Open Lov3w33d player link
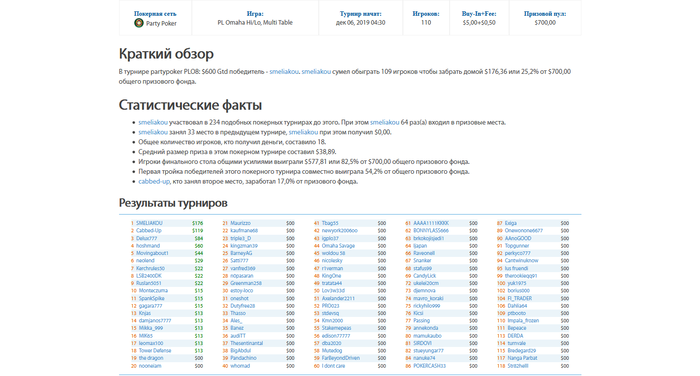Image resolution: width=700 pixels, height=376 pixels. [333, 291]
